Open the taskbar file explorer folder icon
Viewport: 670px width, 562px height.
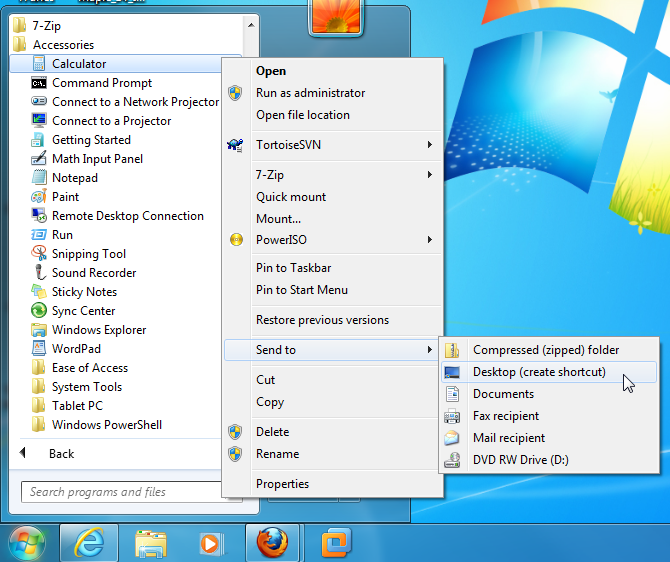click(151, 544)
